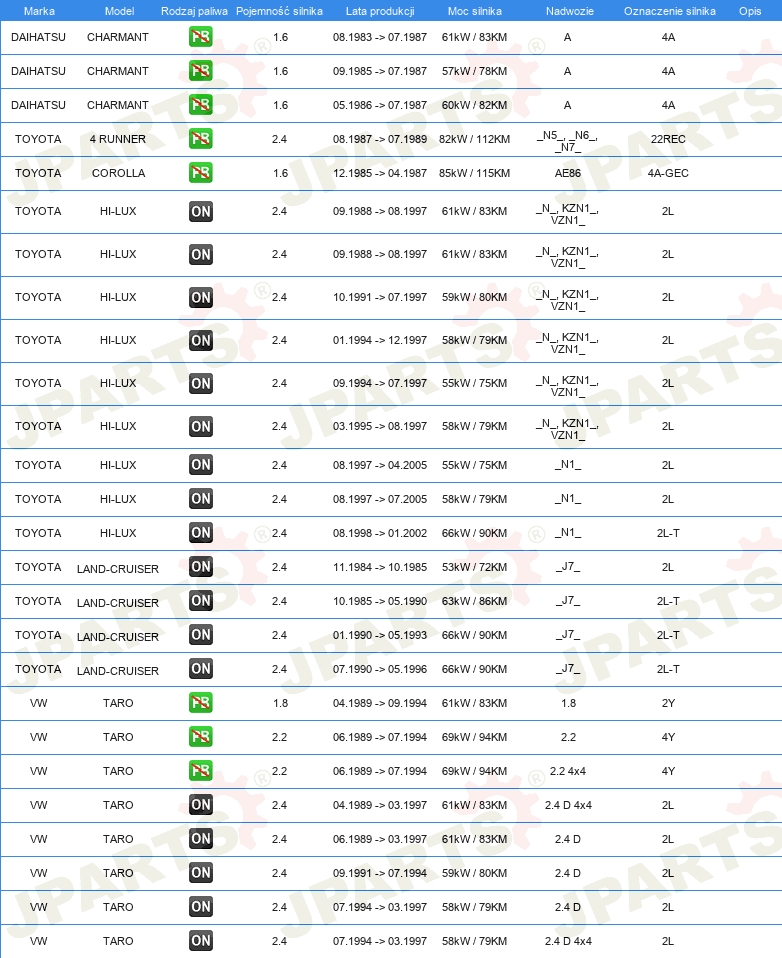
Task: Click the Nadwozie column header
Action: [x=569, y=11]
